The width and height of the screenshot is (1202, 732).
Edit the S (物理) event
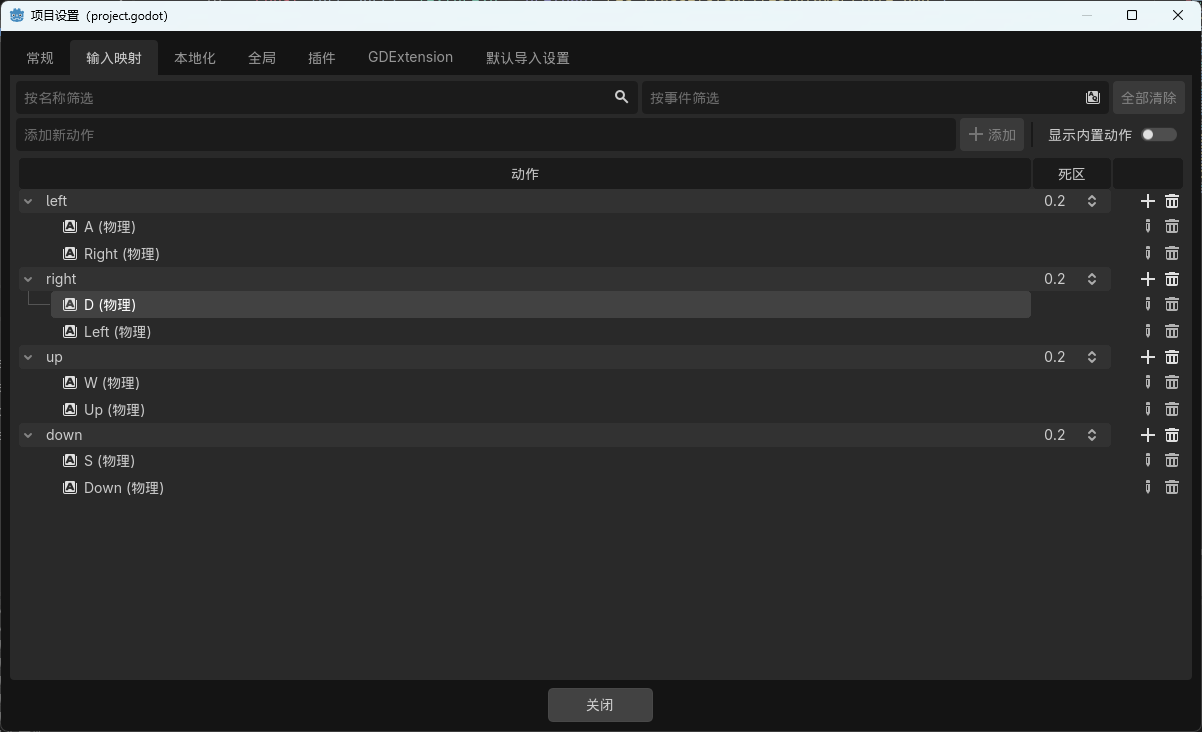1148,461
